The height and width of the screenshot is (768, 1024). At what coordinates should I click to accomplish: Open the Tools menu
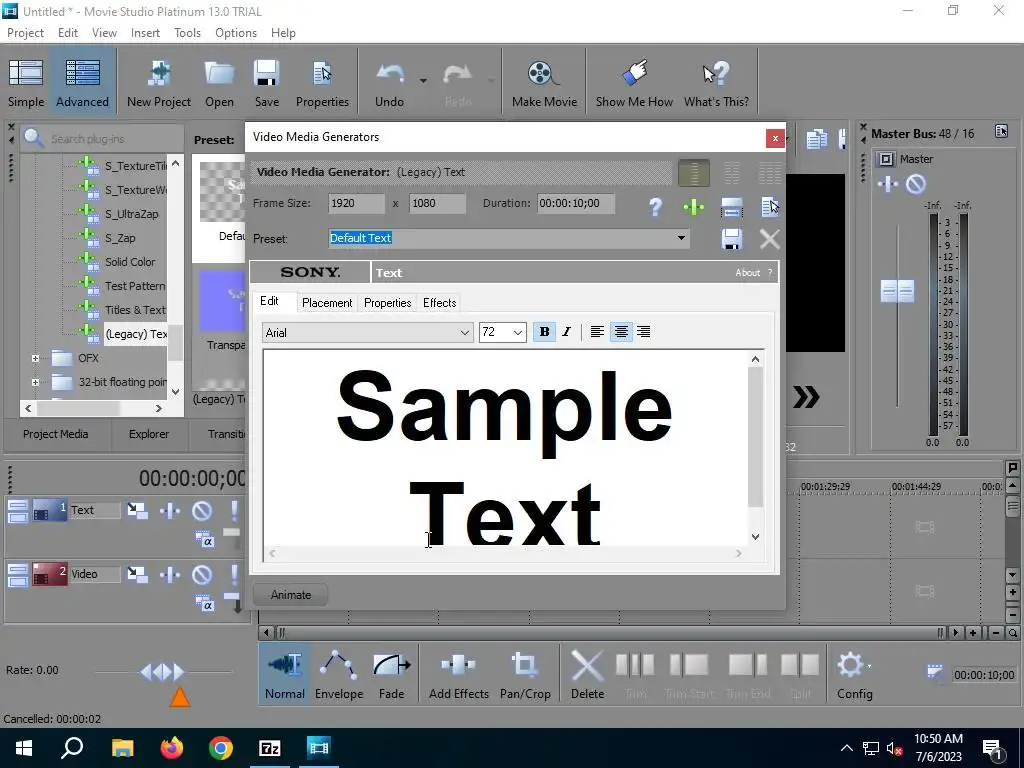click(187, 33)
